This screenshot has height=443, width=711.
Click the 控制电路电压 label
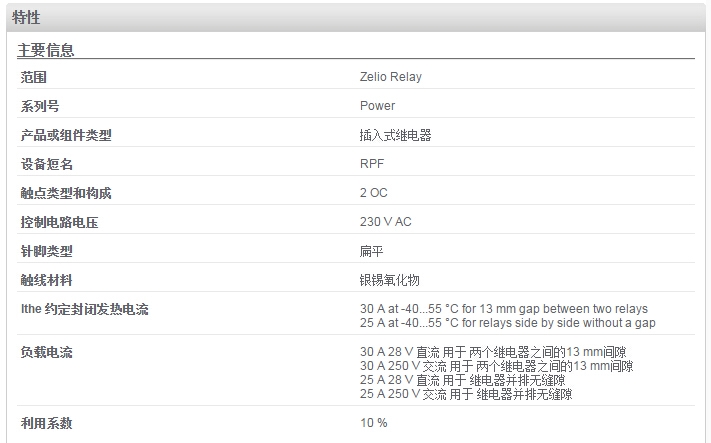tap(59, 222)
